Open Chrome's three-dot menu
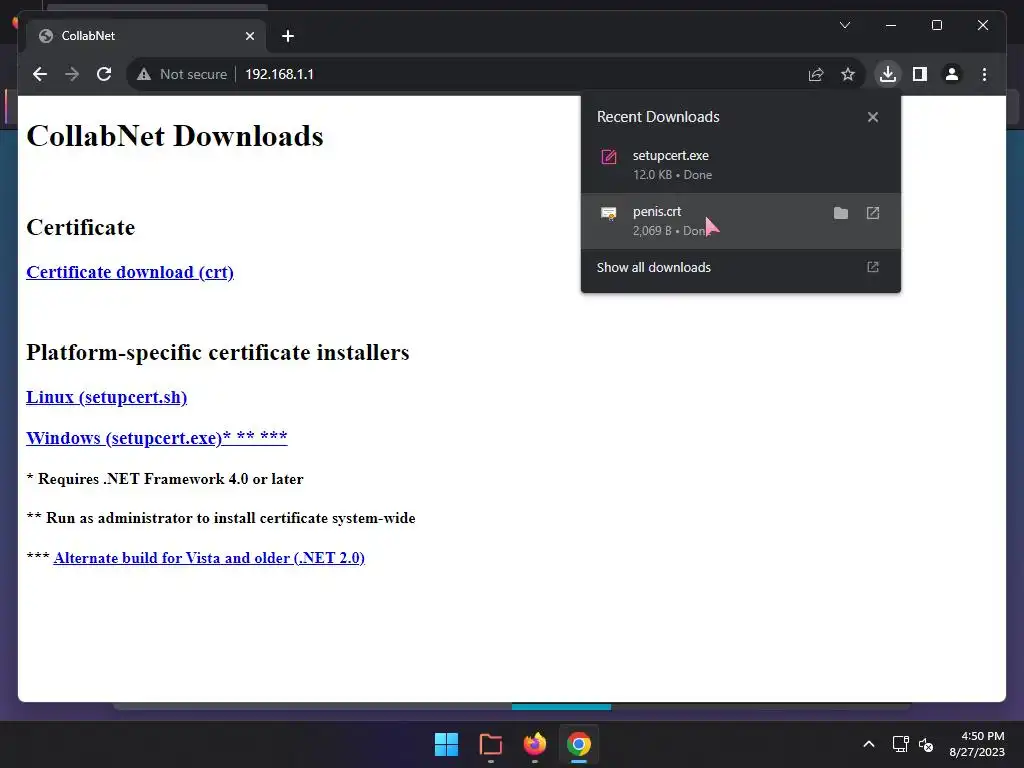Image resolution: width=1024 pixels, height=768 pixels. coord(984,74)
